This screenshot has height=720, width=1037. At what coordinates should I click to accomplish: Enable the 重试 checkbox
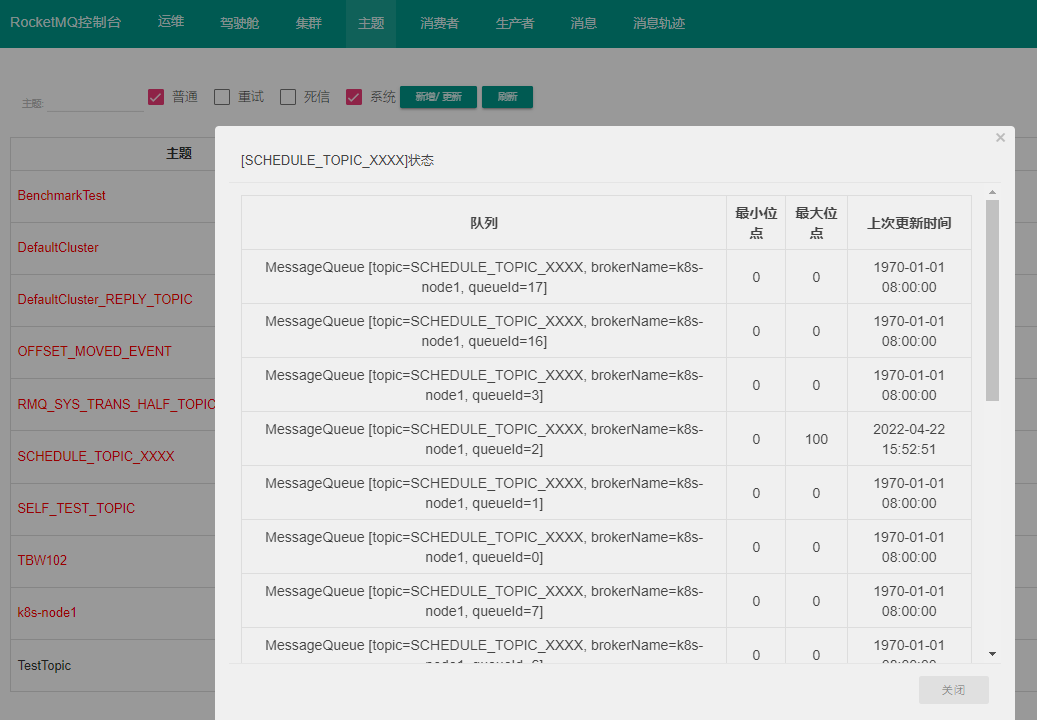pyautogui.click(x=222, y=97)
